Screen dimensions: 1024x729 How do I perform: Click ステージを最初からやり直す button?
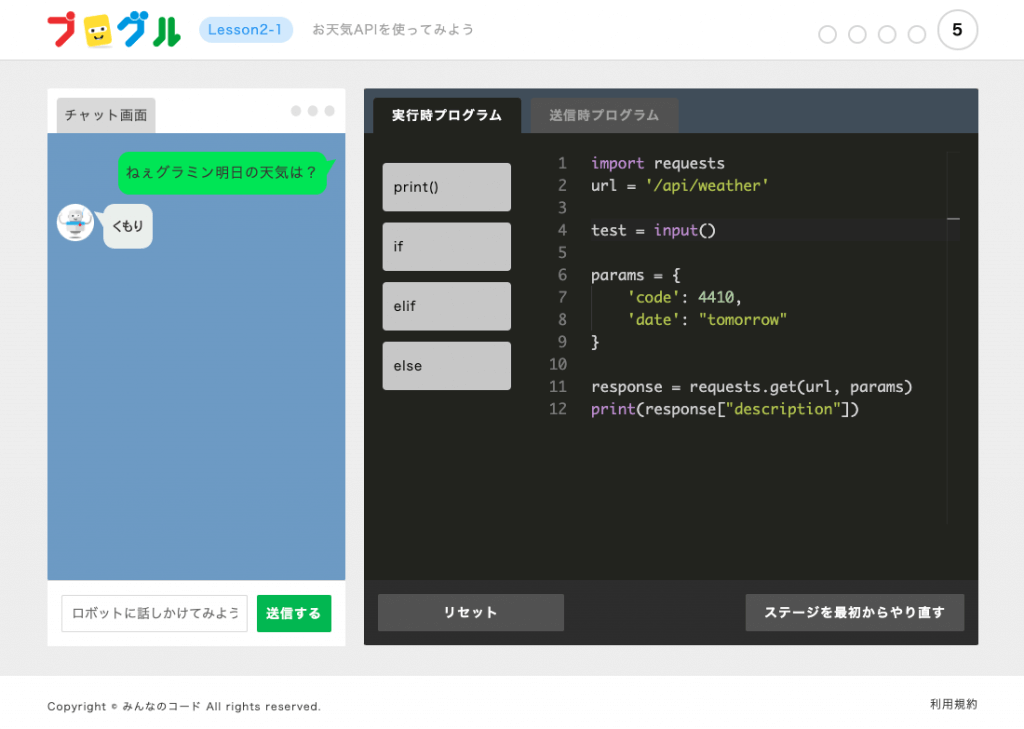(x=854, y=612)
